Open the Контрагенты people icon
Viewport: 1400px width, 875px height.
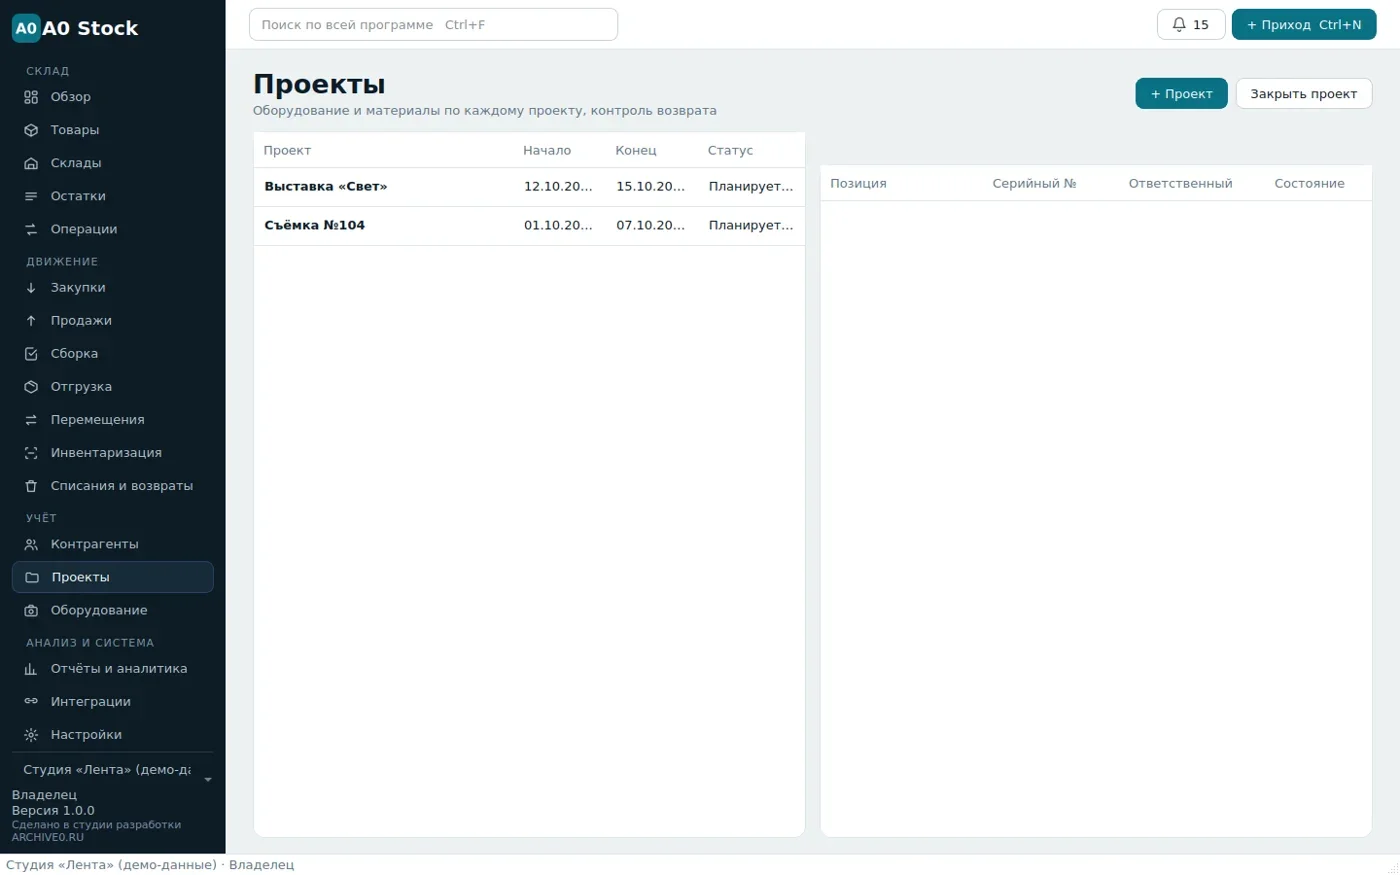click(x=31, y=545)
